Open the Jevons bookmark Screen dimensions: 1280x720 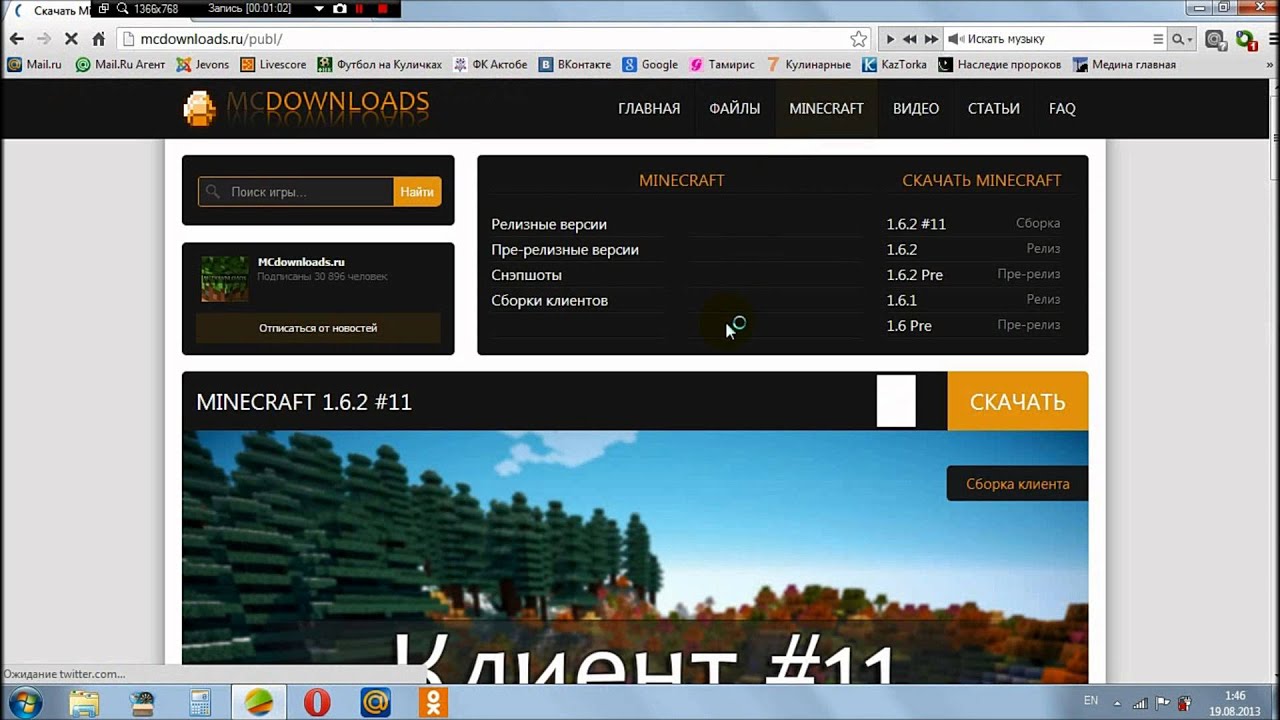[202, 64]
